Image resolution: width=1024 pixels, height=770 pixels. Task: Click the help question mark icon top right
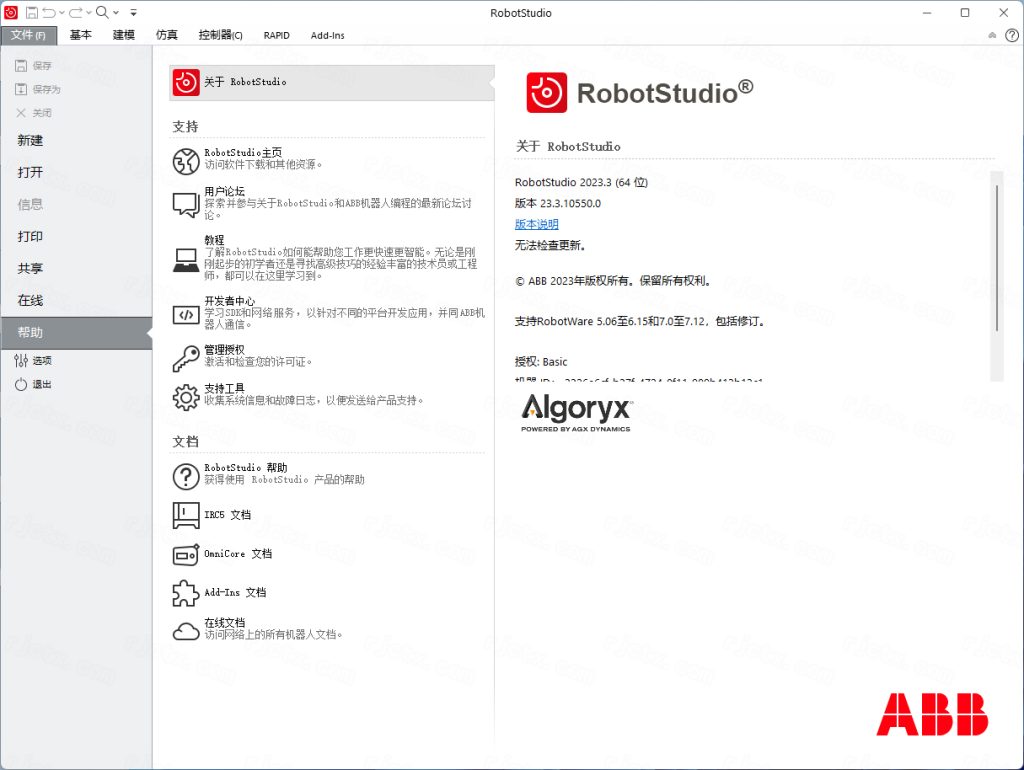tap(1012, 36)
